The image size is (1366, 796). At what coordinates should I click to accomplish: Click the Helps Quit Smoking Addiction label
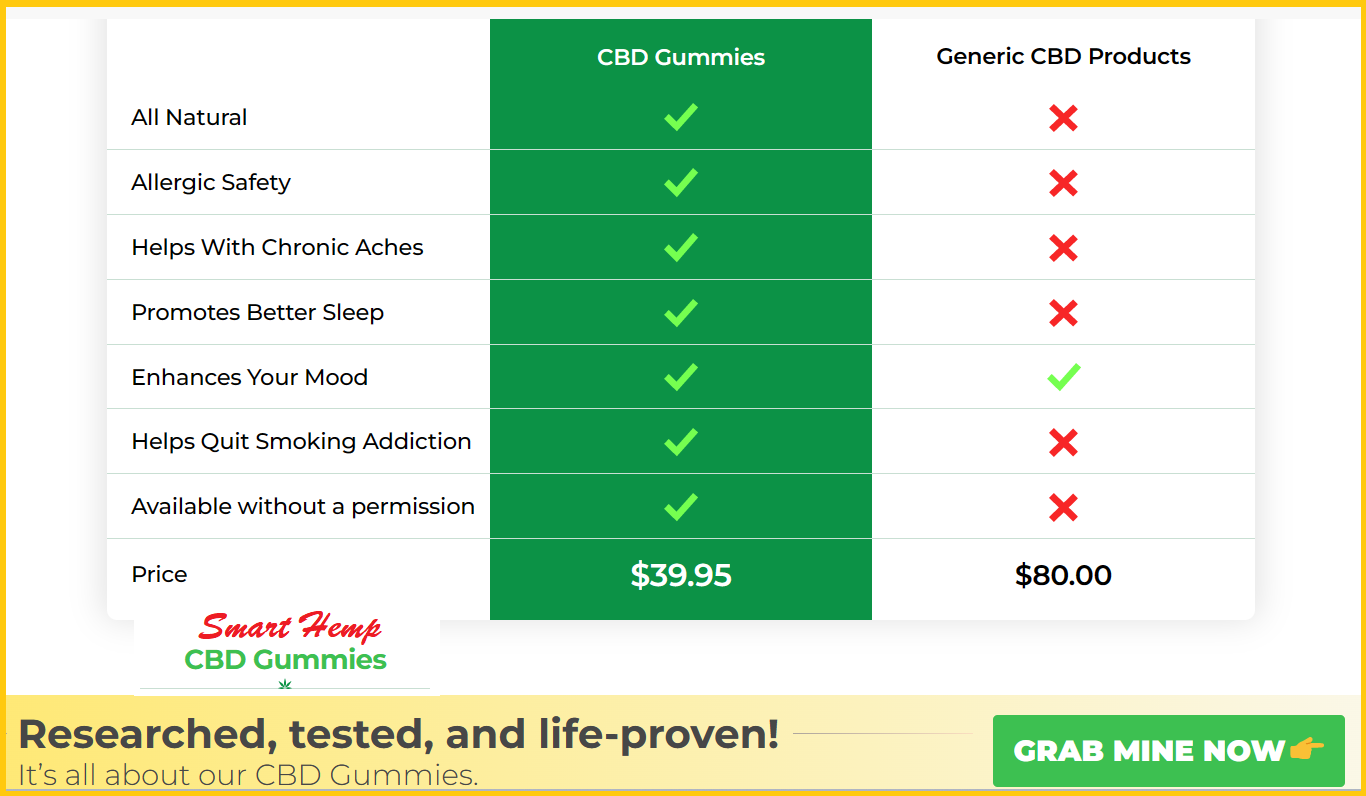(301, 441)
